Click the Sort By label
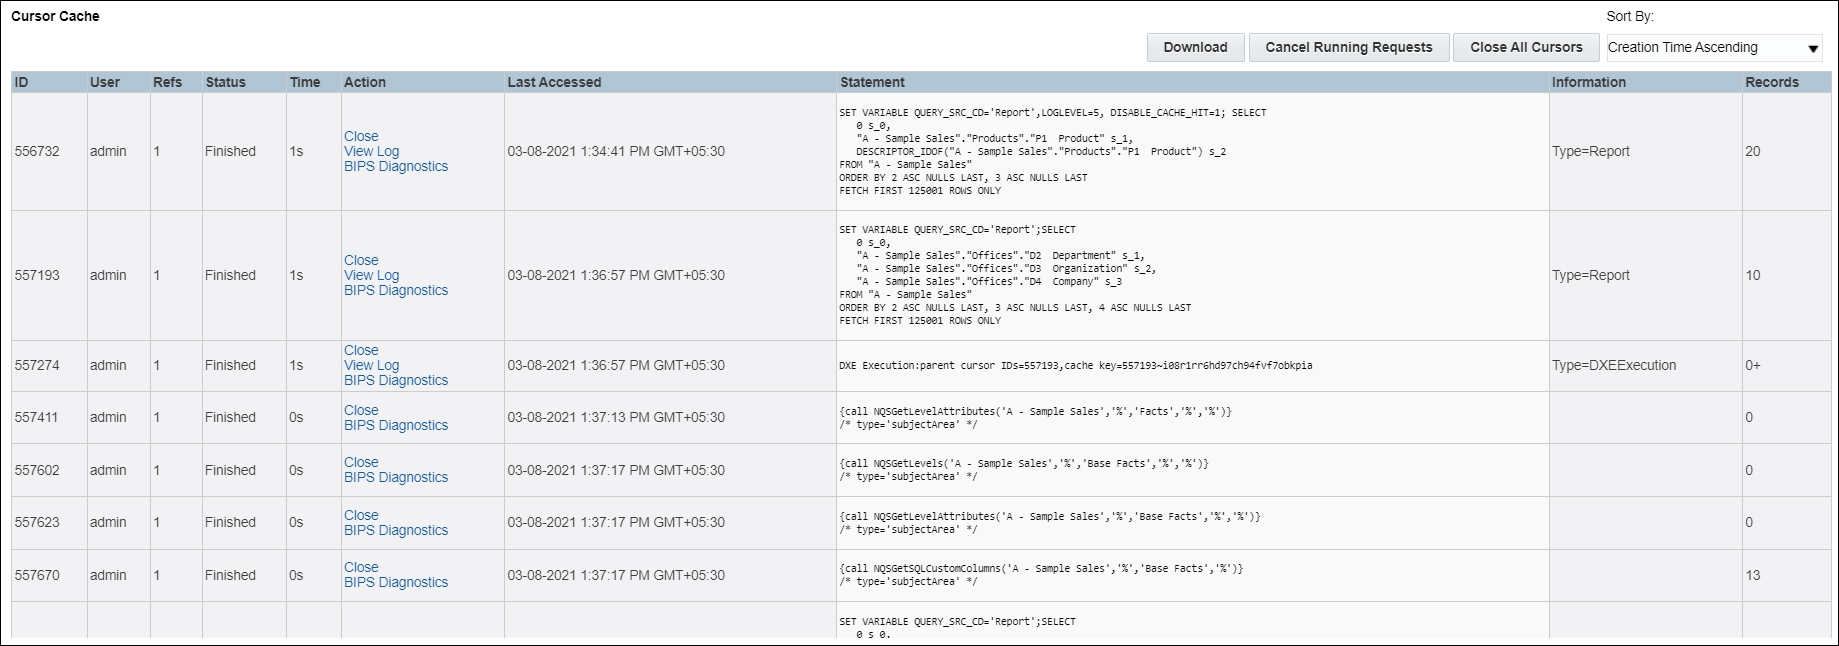1839x646 pixels. [1630, 16]
